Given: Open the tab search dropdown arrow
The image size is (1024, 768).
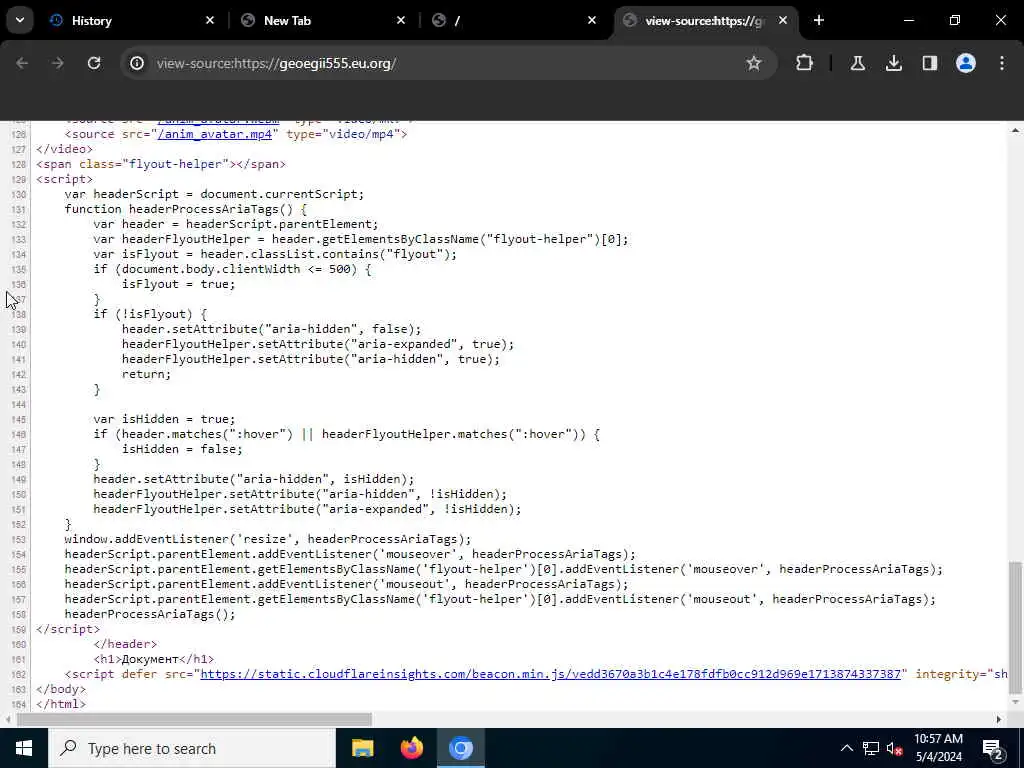Looking at the screenshot, I should [20, 20].
